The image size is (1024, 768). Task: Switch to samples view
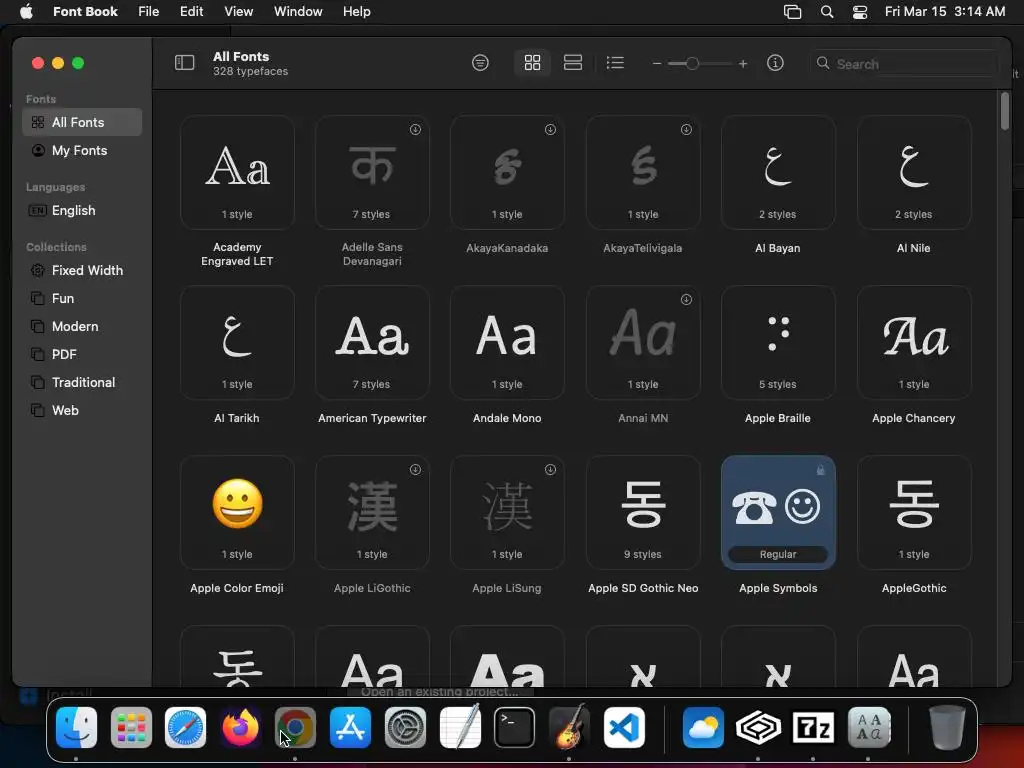point(573,63)
